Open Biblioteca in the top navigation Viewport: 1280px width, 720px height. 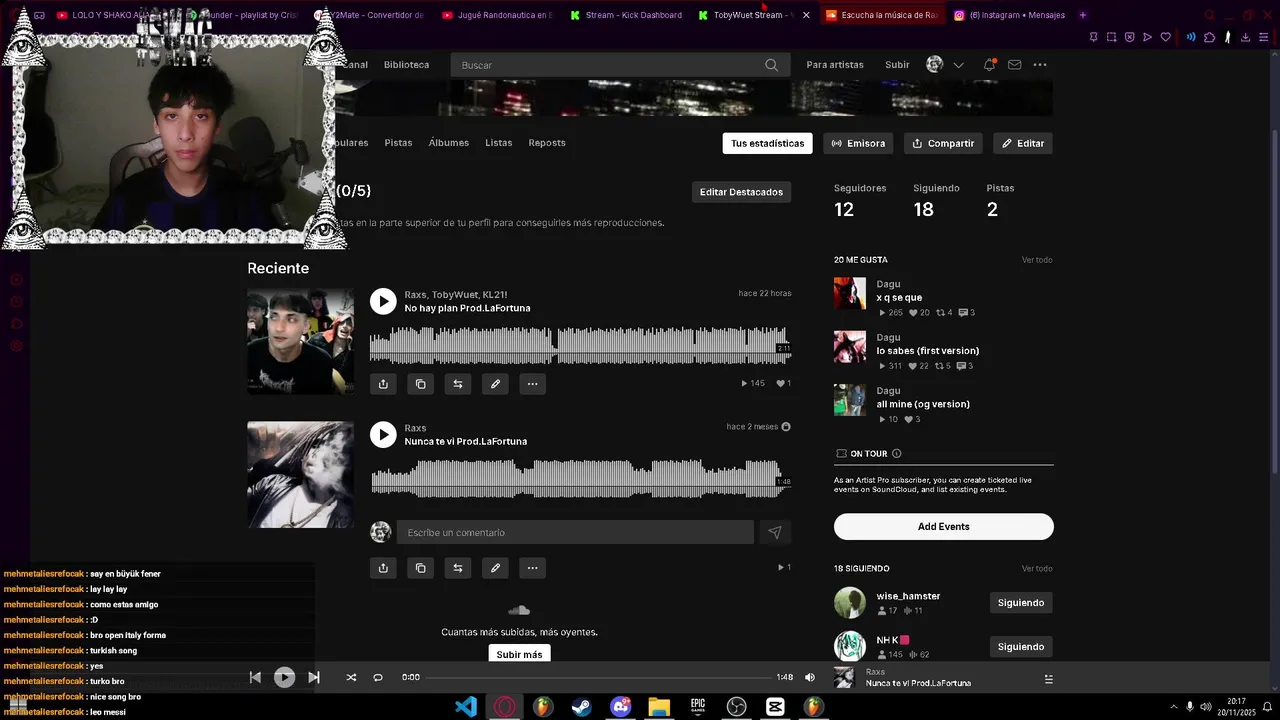point(406,65)
